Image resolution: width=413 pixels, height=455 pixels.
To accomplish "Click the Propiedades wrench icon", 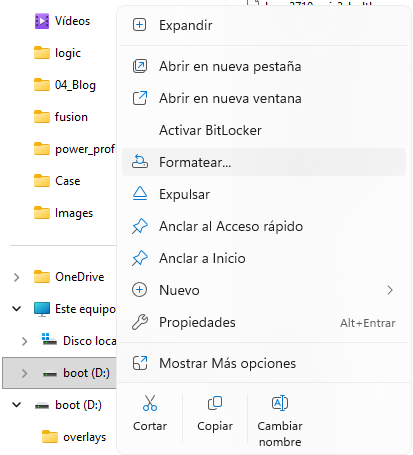I will (140, 322).
